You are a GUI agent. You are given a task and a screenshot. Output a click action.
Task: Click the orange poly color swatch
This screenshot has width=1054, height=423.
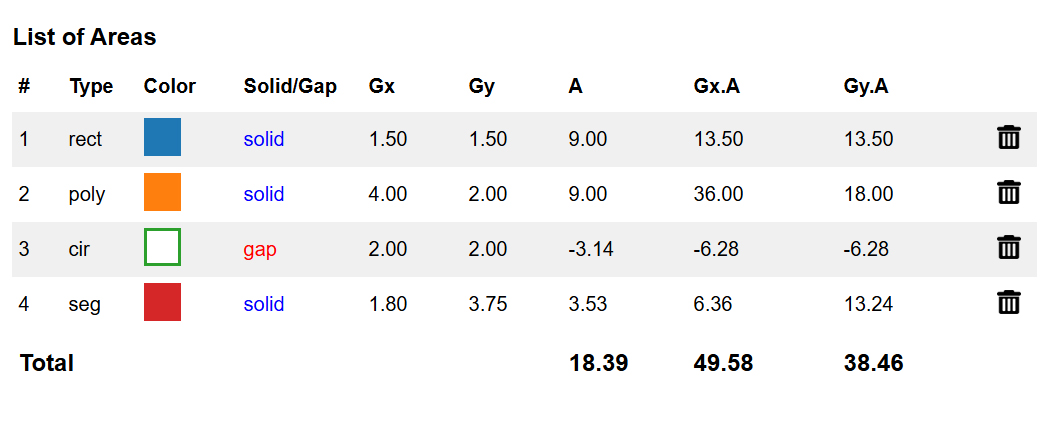tap(162, 193)
